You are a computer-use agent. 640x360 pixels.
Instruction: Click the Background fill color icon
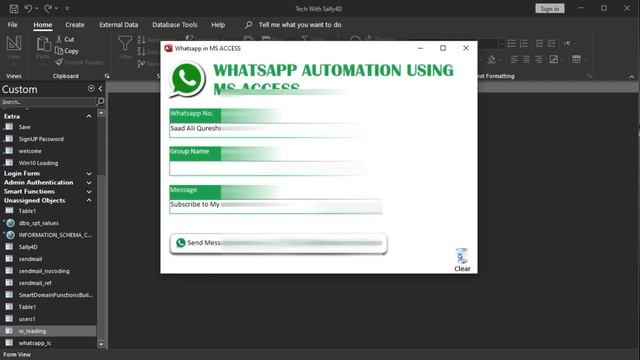tap(491, 60)
